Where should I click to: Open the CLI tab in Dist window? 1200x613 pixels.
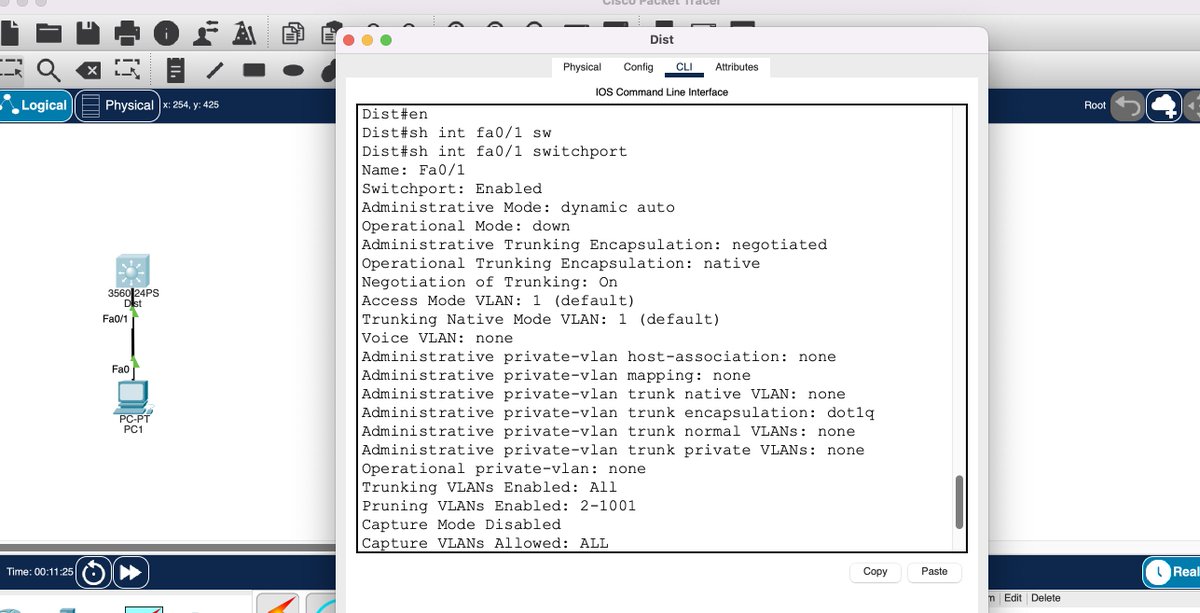[684, 67]
